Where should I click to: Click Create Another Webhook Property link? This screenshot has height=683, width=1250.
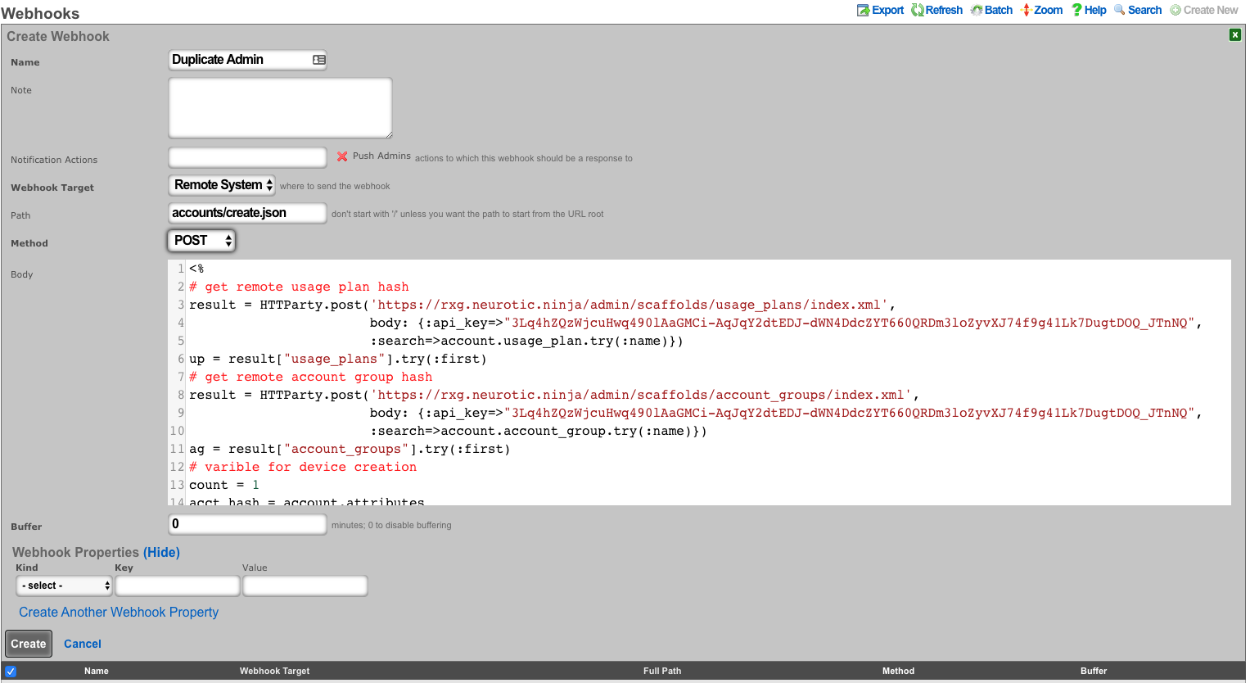pyautogui.click(x=119, y=612)
